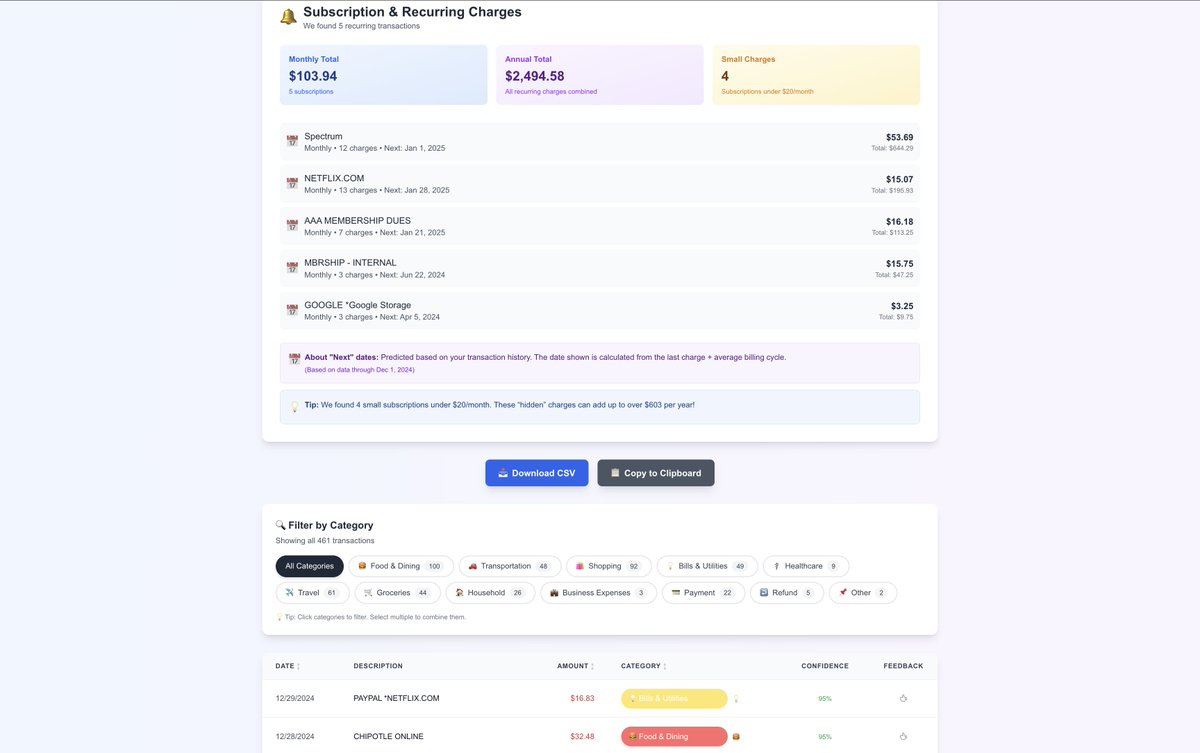
Task: Filter transactions by Healthcare
Action: 806,566
